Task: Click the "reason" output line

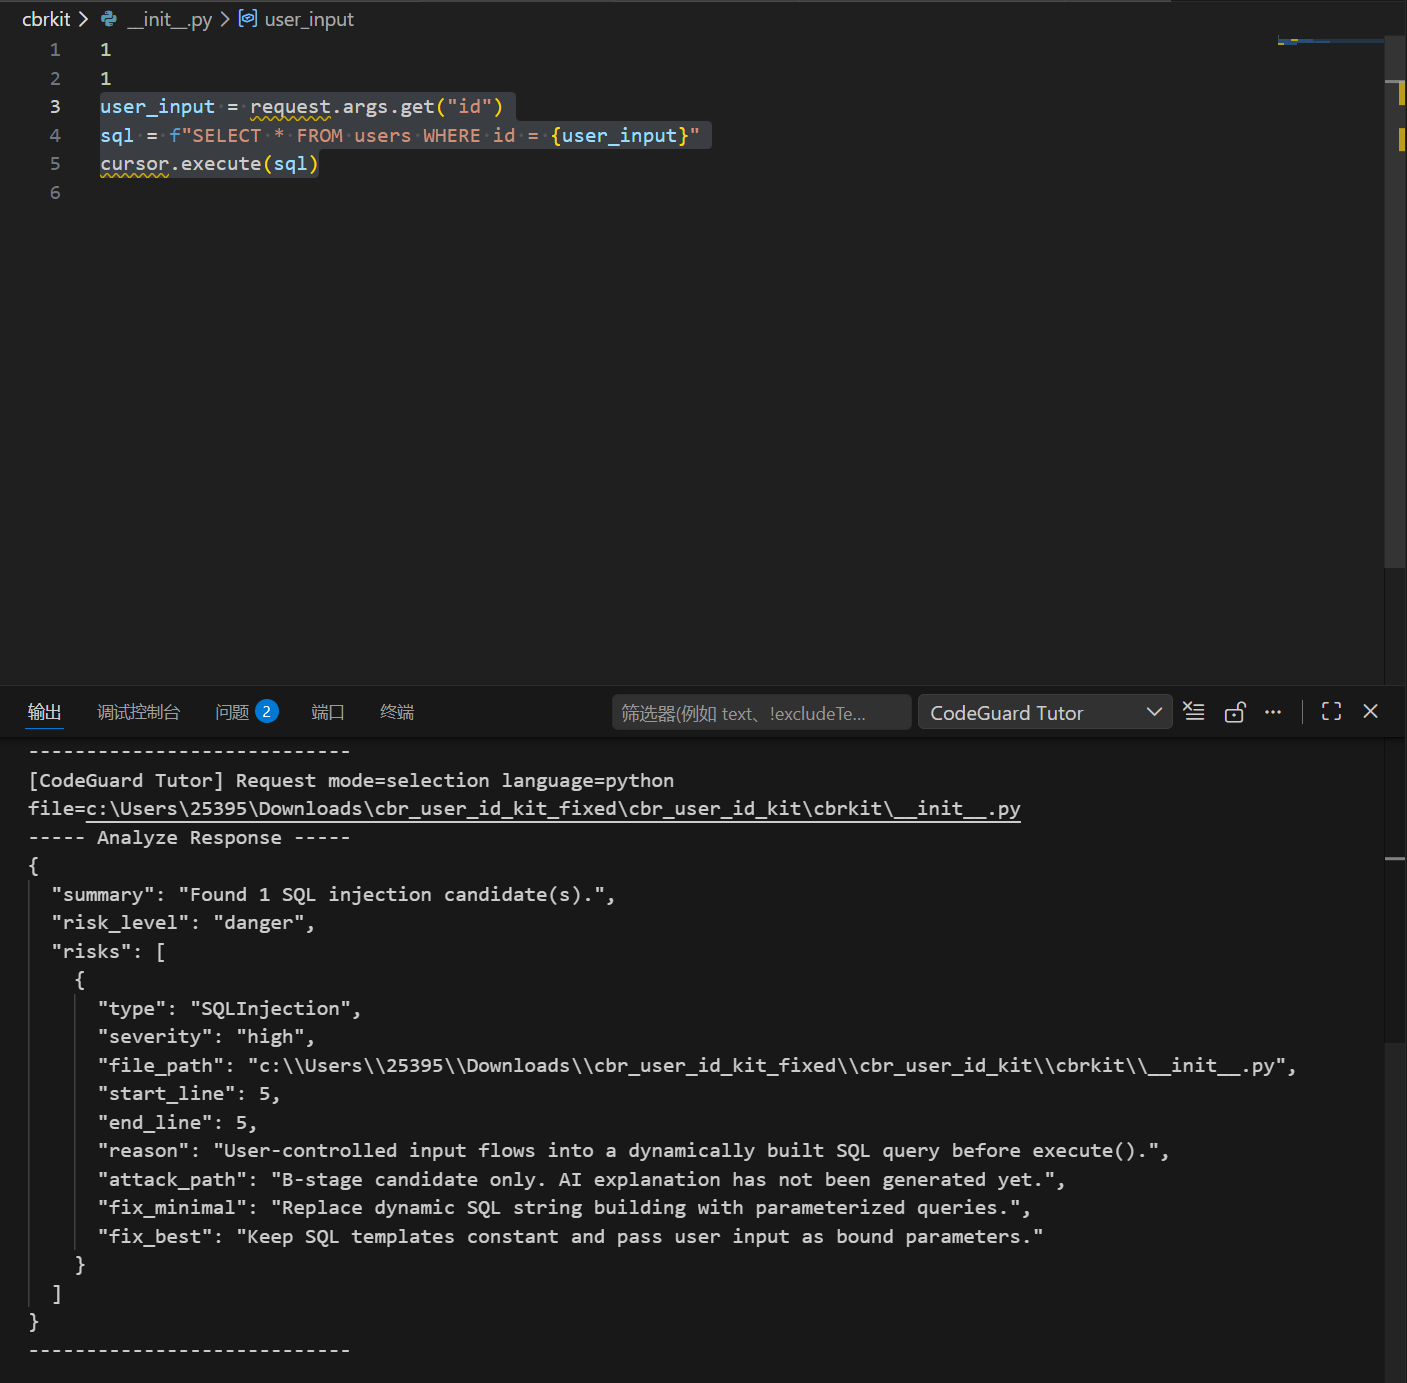Action: (633, 1151)
